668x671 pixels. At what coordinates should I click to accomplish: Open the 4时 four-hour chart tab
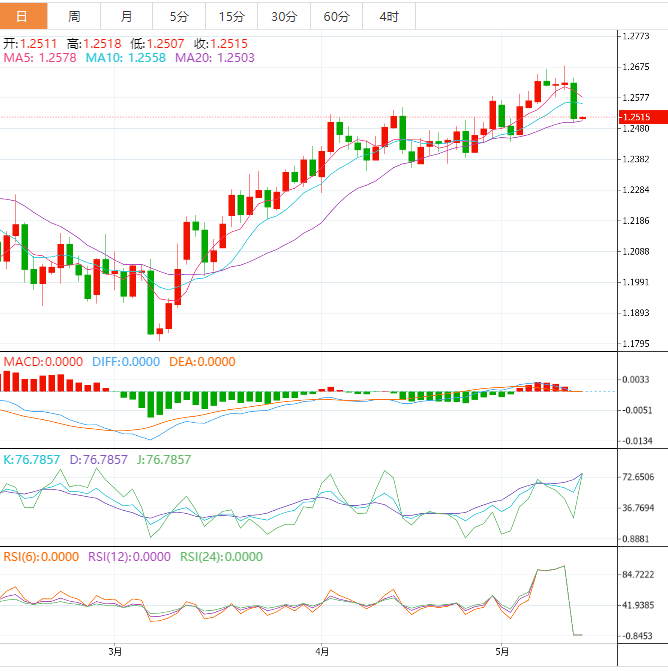pyautogui.click(x=389, y=17)
